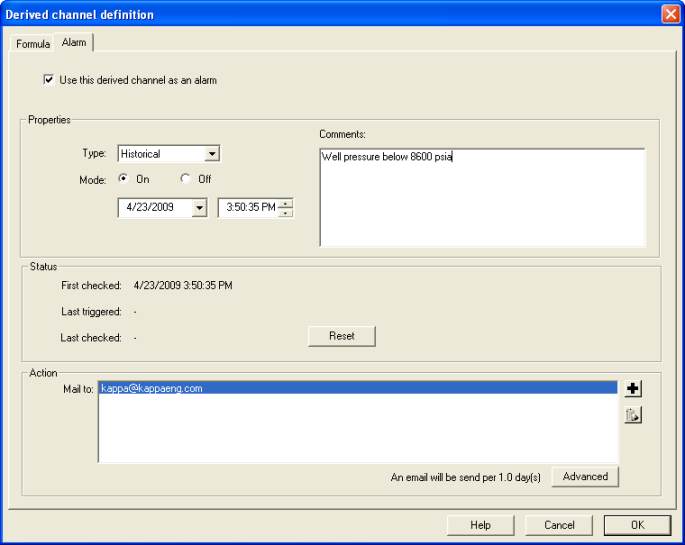685x545 pixels.
Task: Open the Advanced email settings
Action: 585,477
